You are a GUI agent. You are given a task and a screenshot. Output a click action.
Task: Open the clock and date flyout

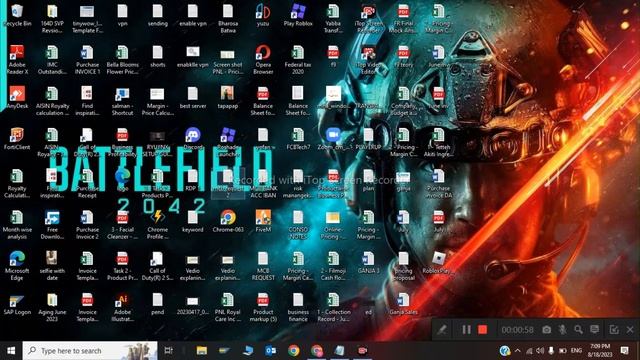[601, 351]
